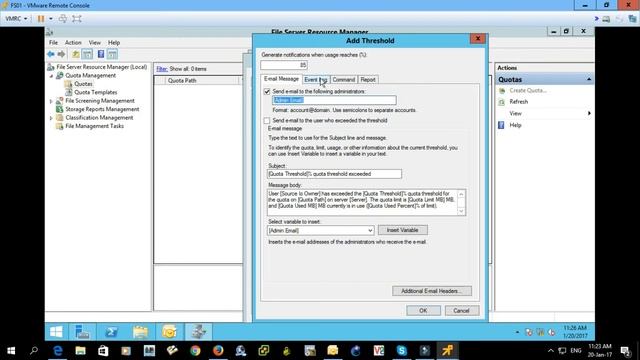This screenshot has height=360, width=640.
Task: Open the Action menu
Action: click(73, 42)
